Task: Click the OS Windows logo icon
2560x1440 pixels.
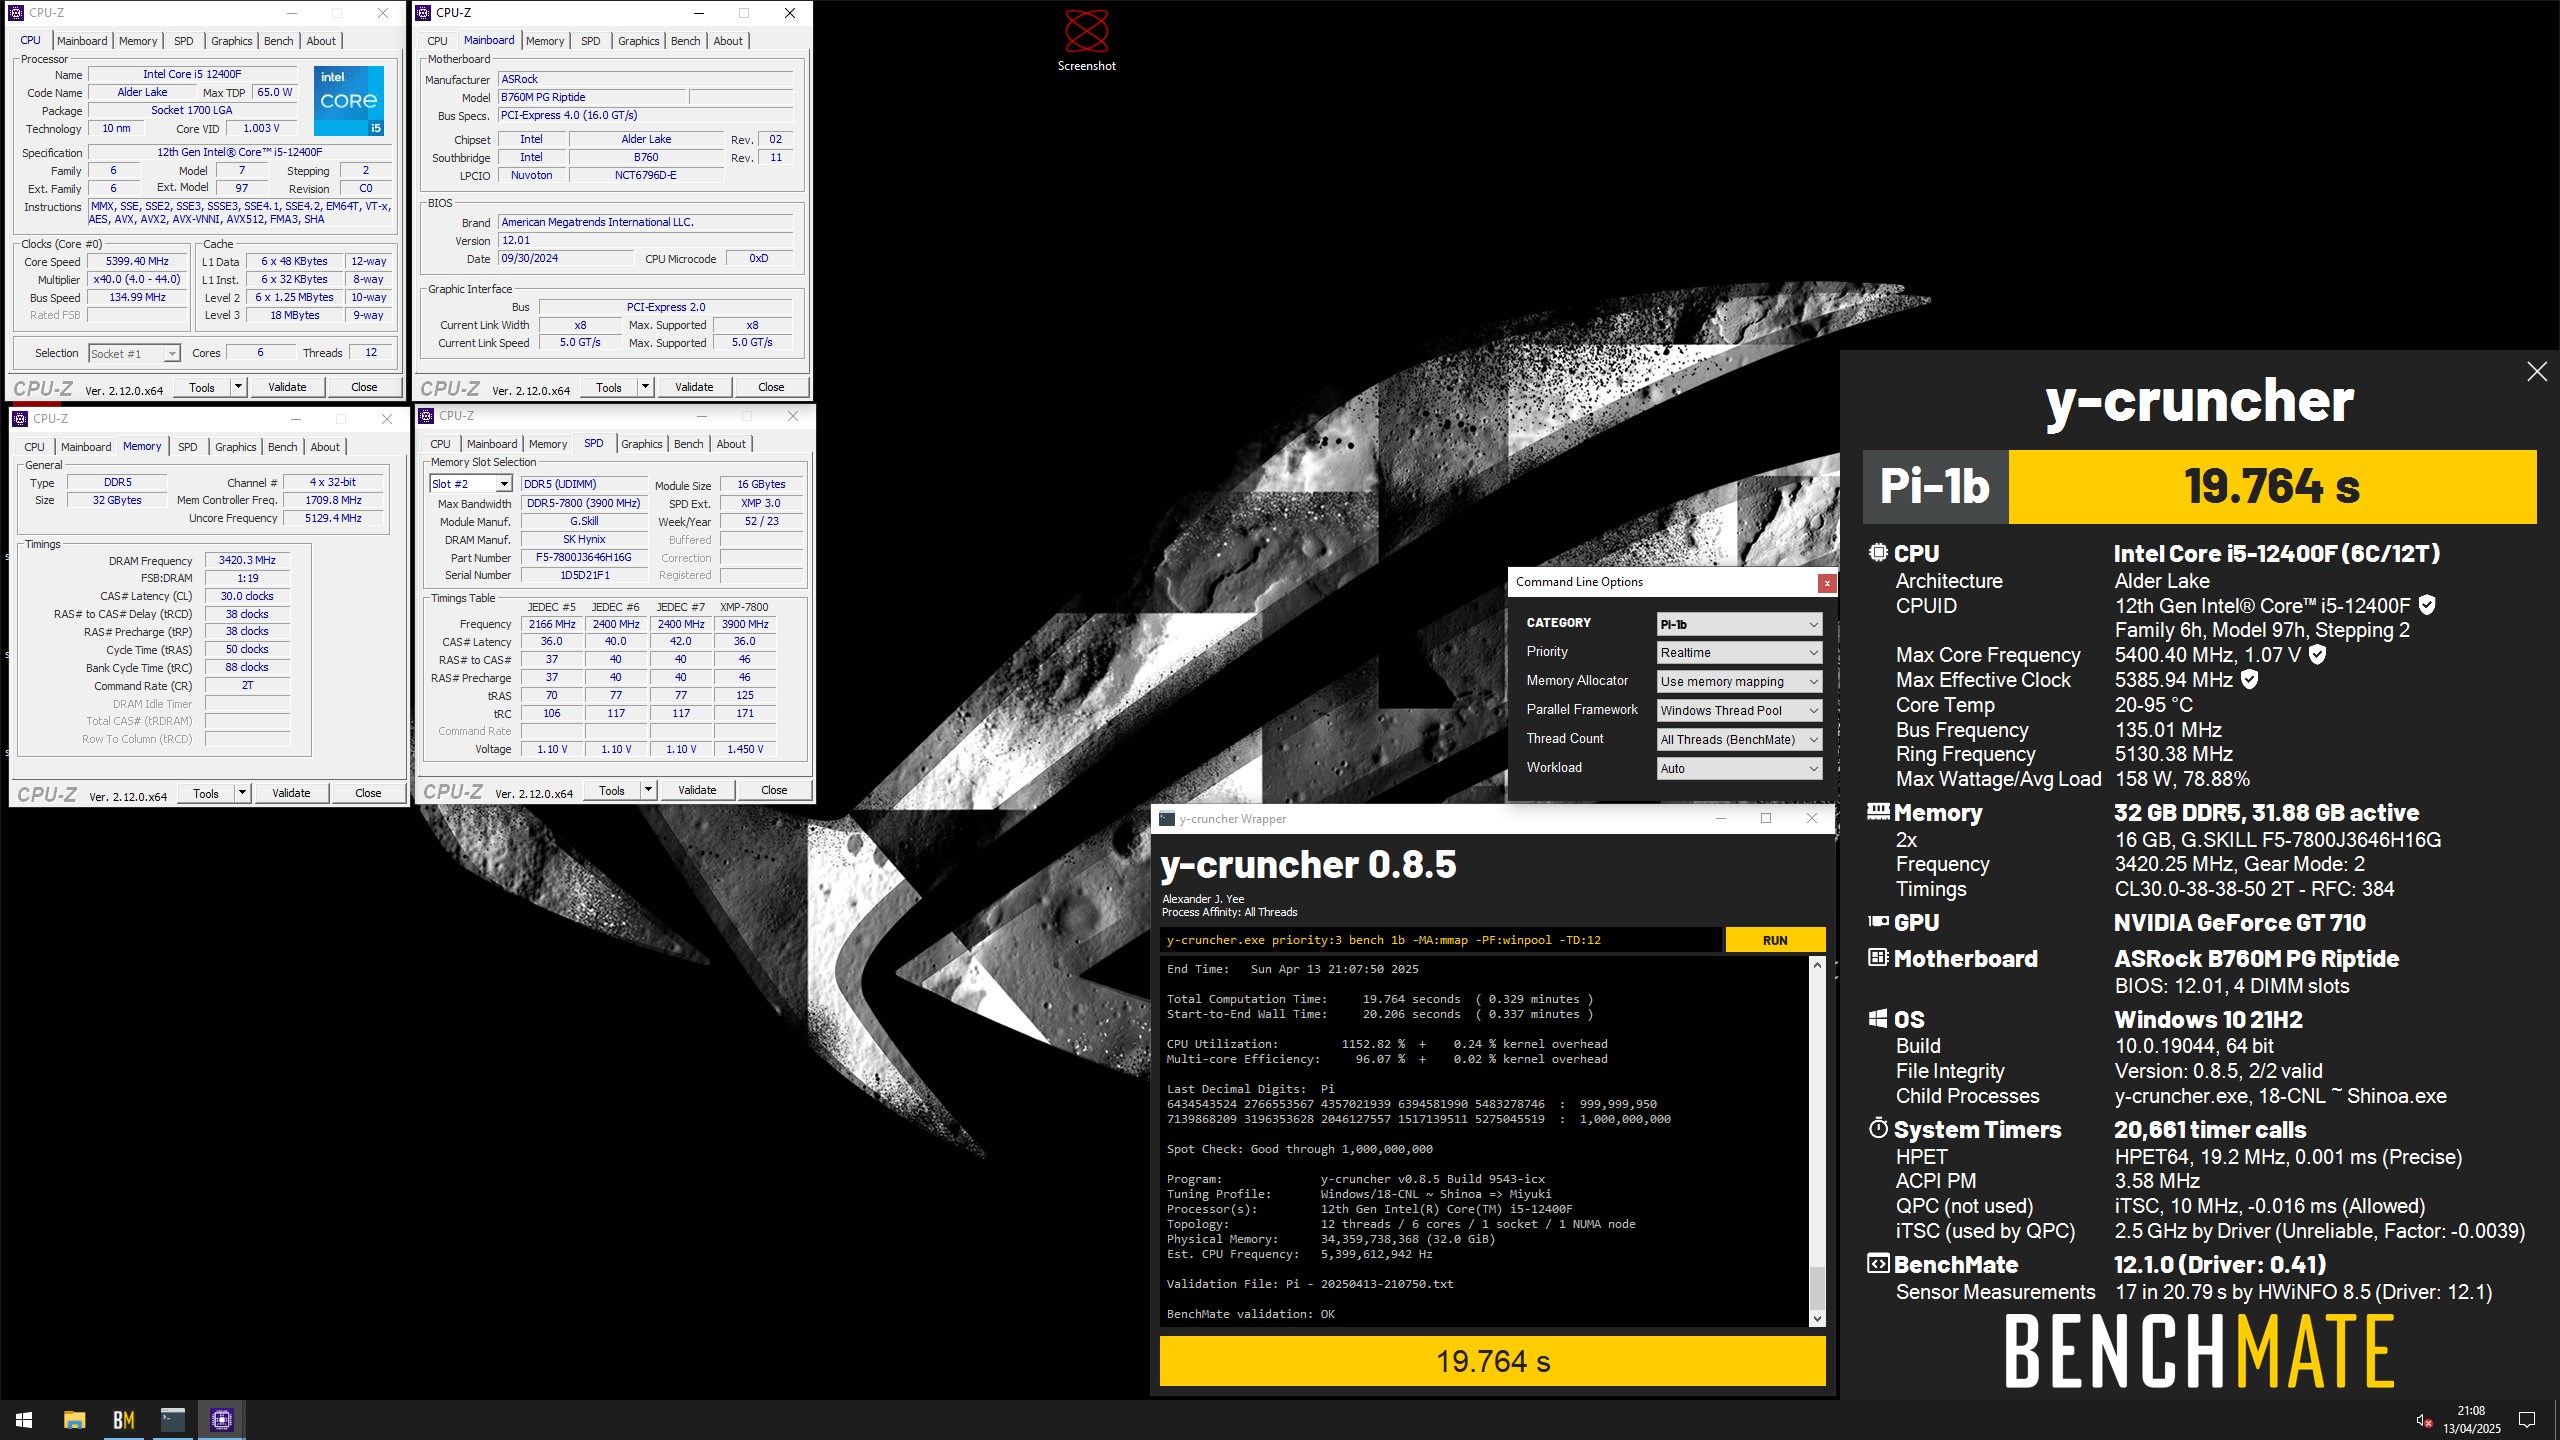Action: [x=1878, y=1019]
